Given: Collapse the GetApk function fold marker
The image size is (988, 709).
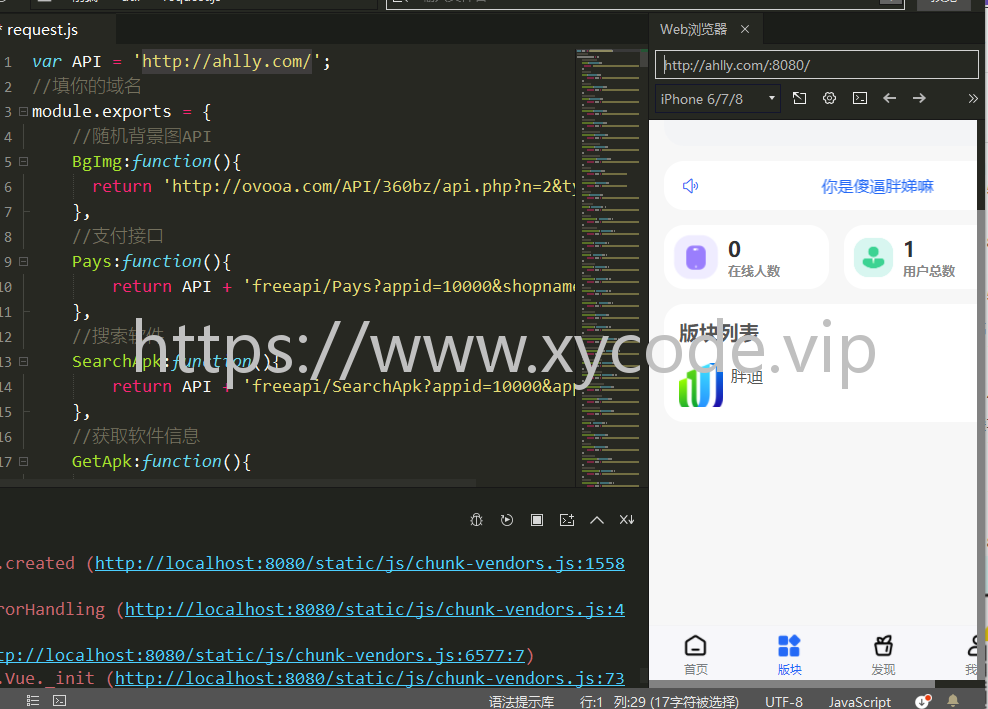Looking at the screenshot, I should pyautogui.click(x=23, y=461).
